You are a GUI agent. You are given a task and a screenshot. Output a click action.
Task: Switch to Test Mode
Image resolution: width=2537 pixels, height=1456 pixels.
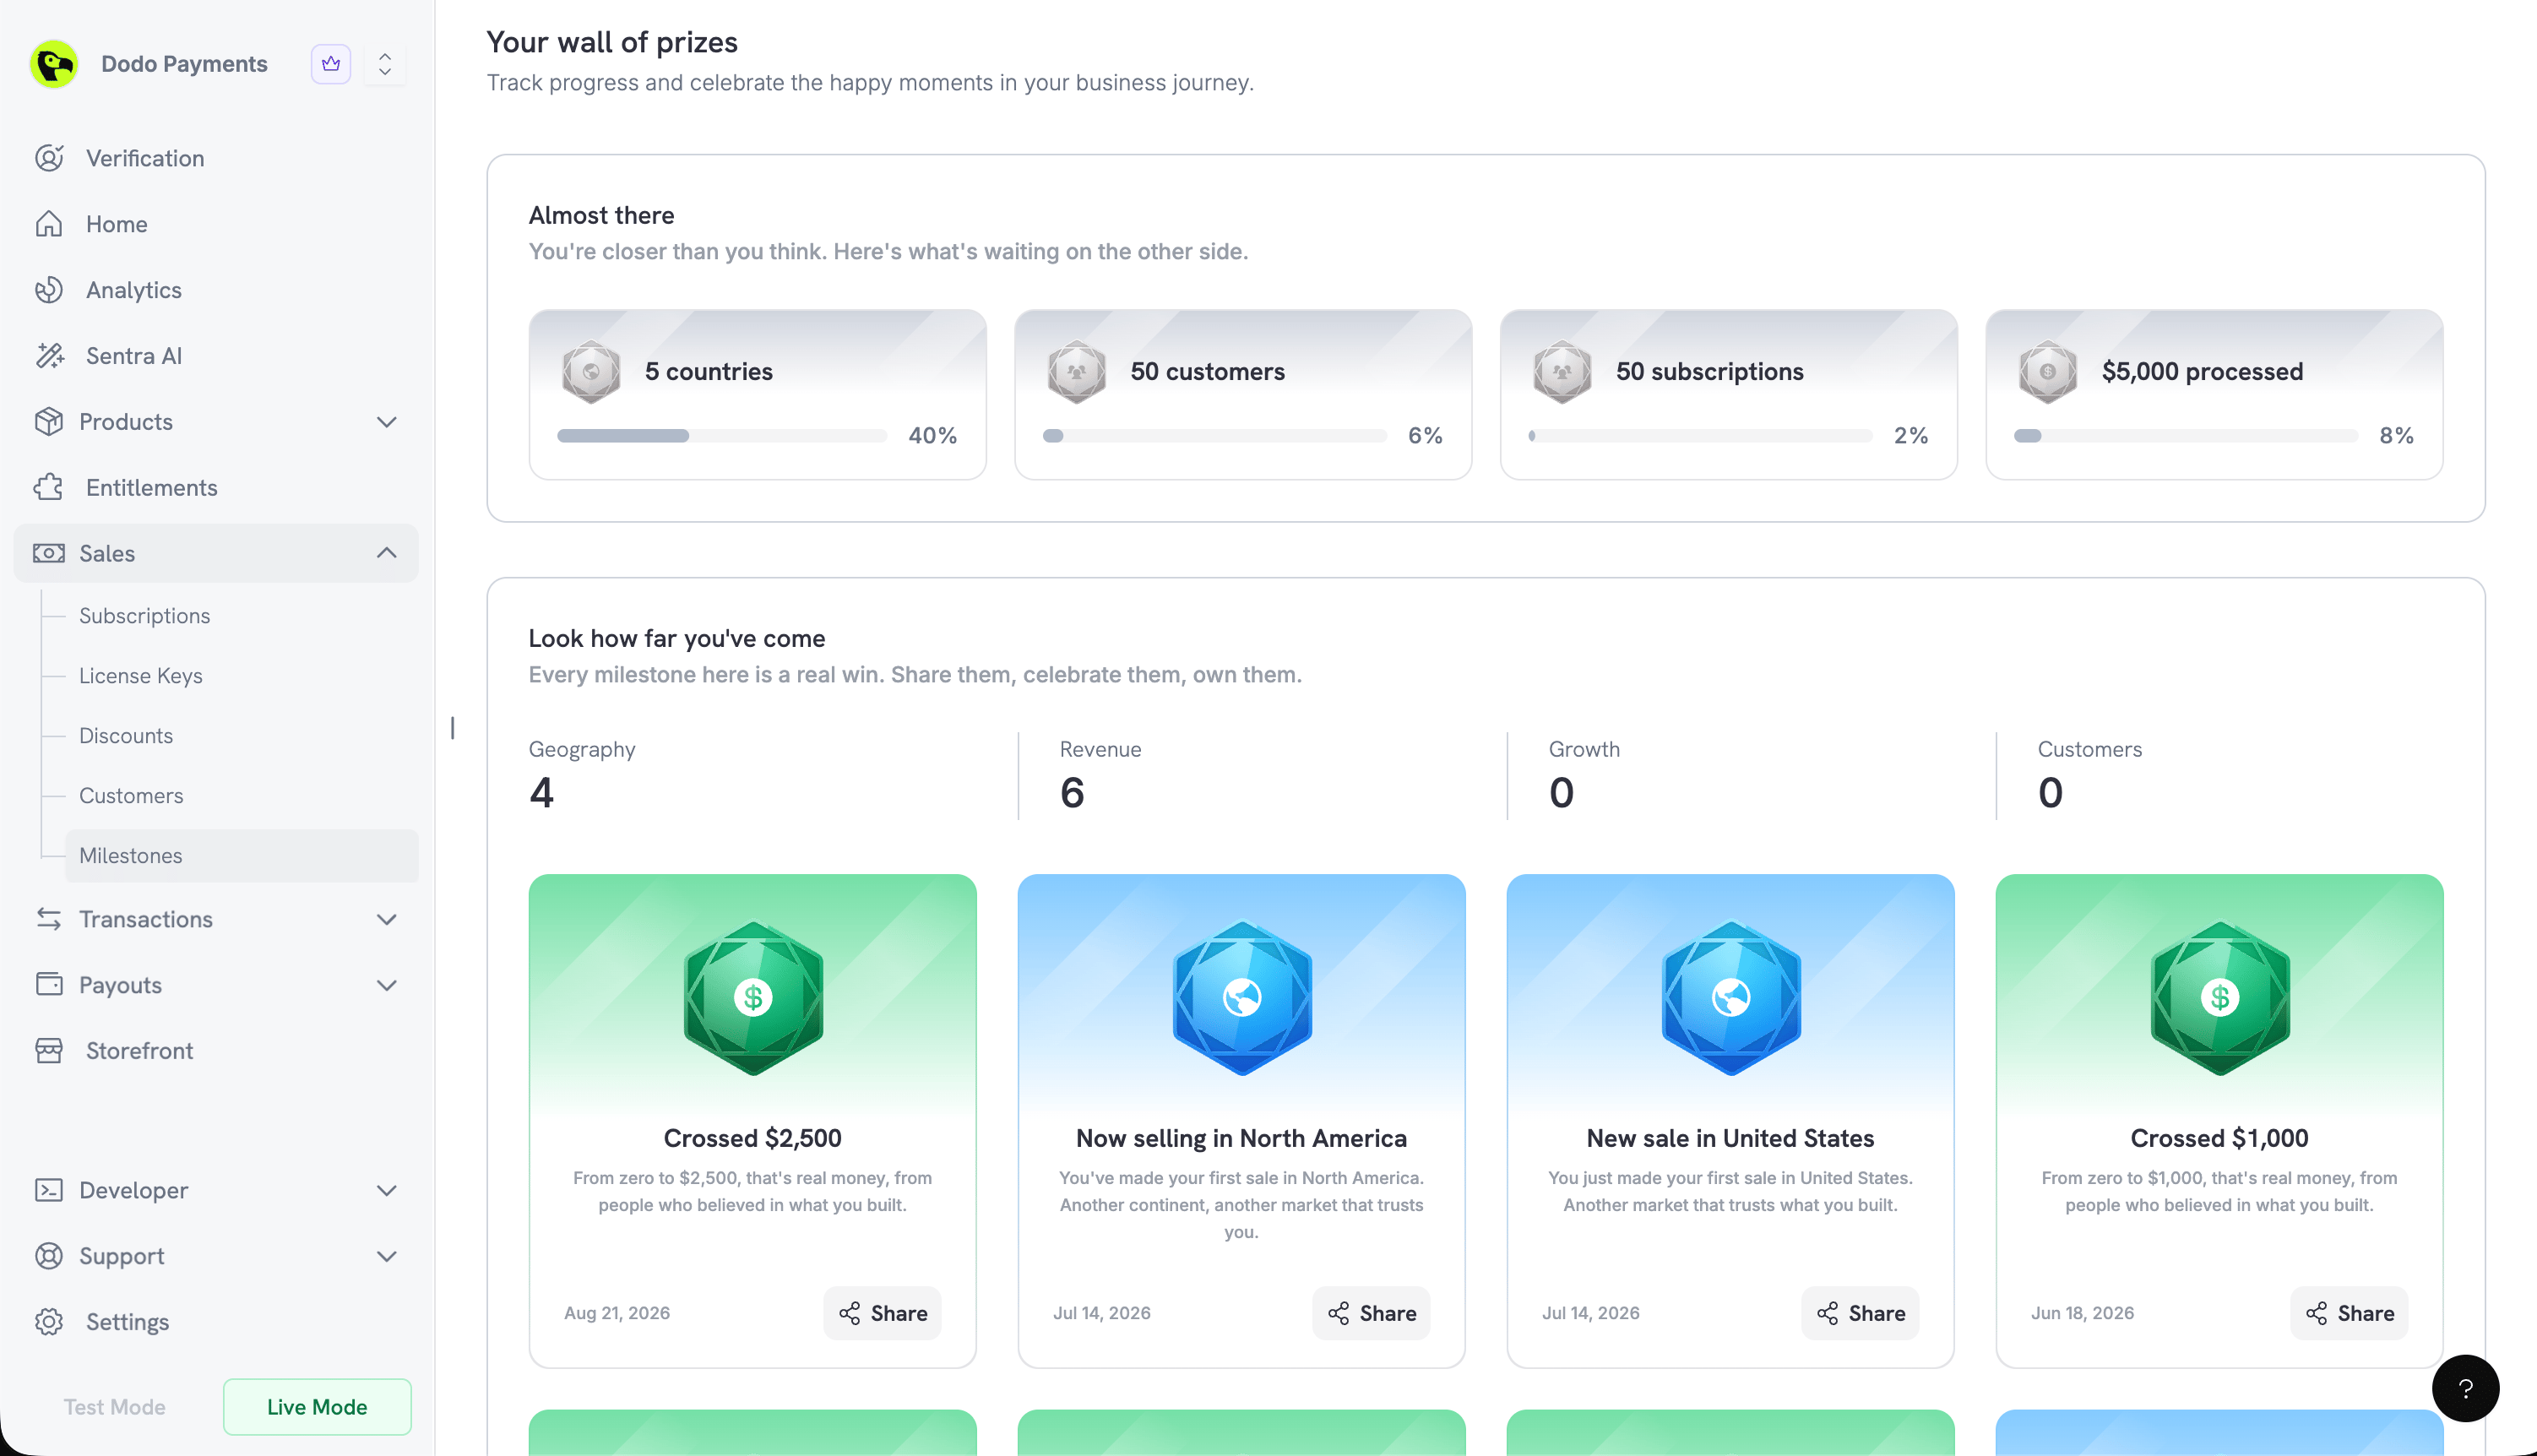pyautogui.click(x=115, y=1407)
